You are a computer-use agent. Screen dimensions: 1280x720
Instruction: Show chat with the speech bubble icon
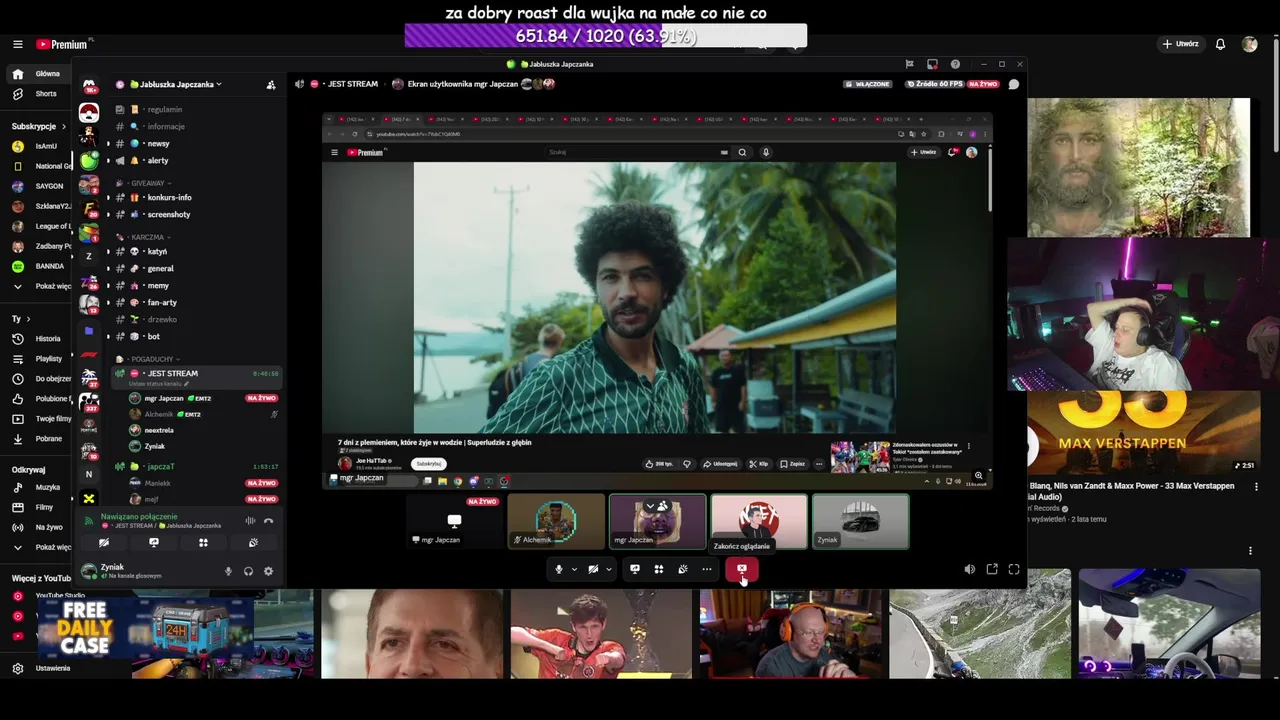[x=1013, y=84]
